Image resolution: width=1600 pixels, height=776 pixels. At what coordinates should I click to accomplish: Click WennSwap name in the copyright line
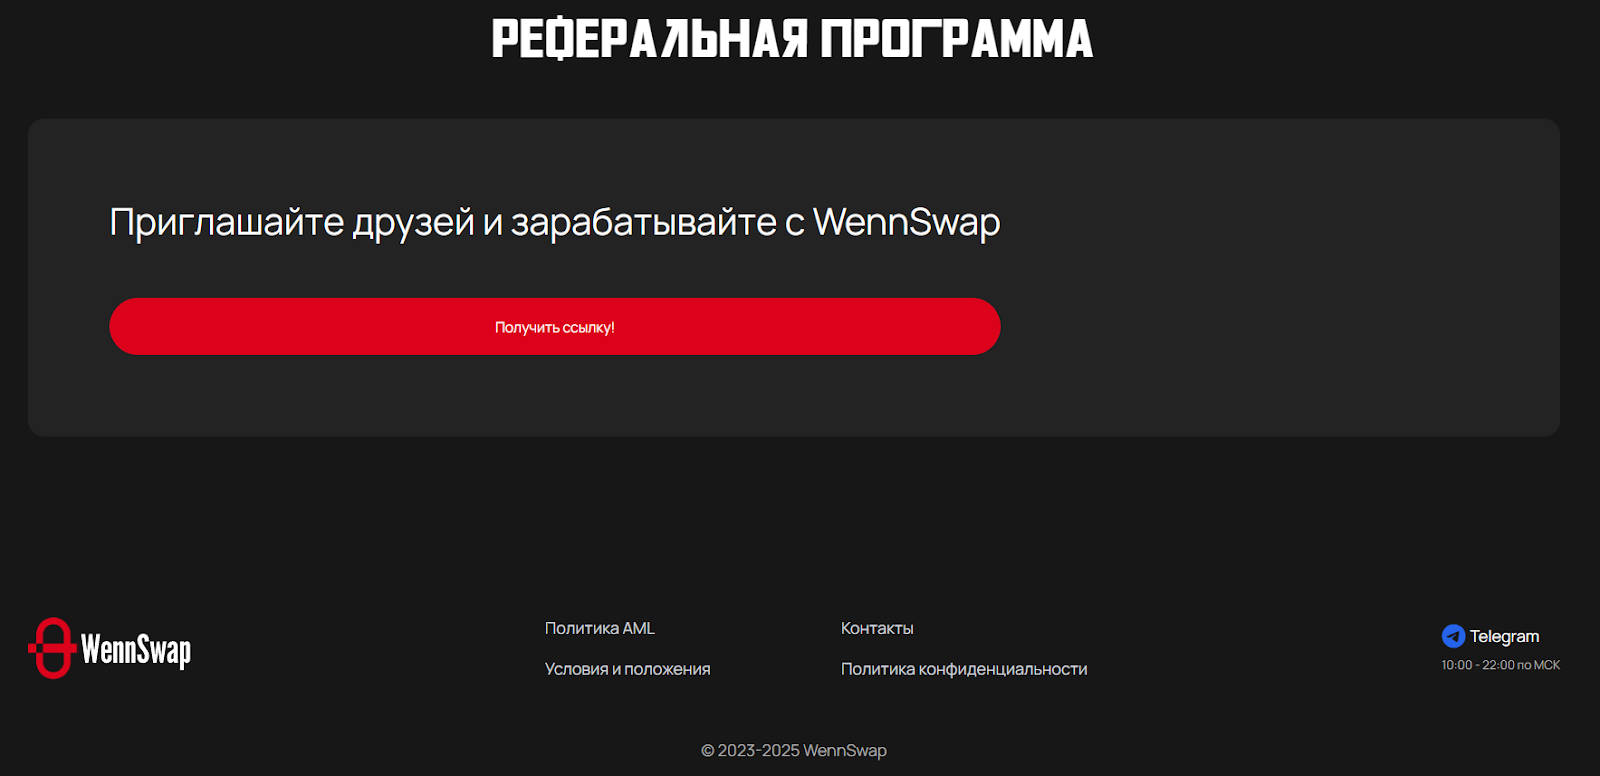tap(845, 750)
